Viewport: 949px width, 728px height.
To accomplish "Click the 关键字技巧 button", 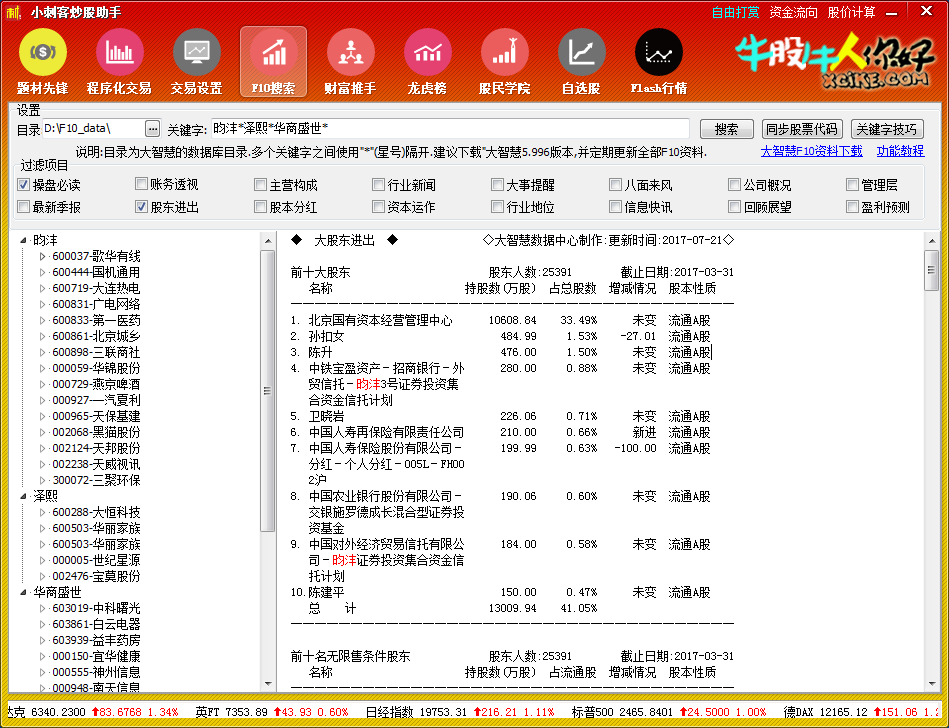I will (x=887, y=129).
